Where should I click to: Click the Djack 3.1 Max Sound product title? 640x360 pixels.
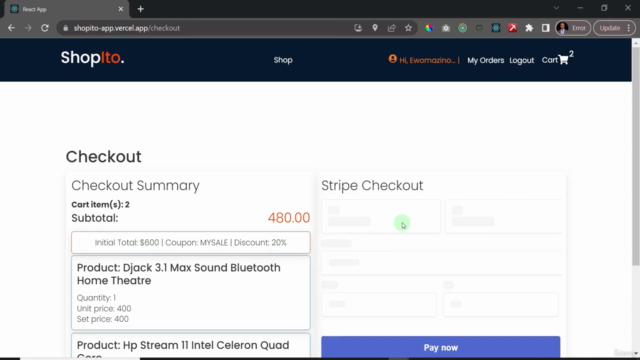[x=178, y=274]
